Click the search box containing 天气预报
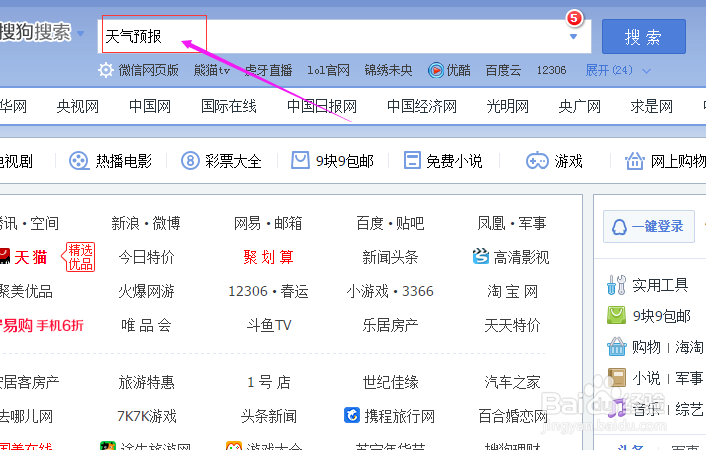706x450 pixels. click(x=344, y=36)
